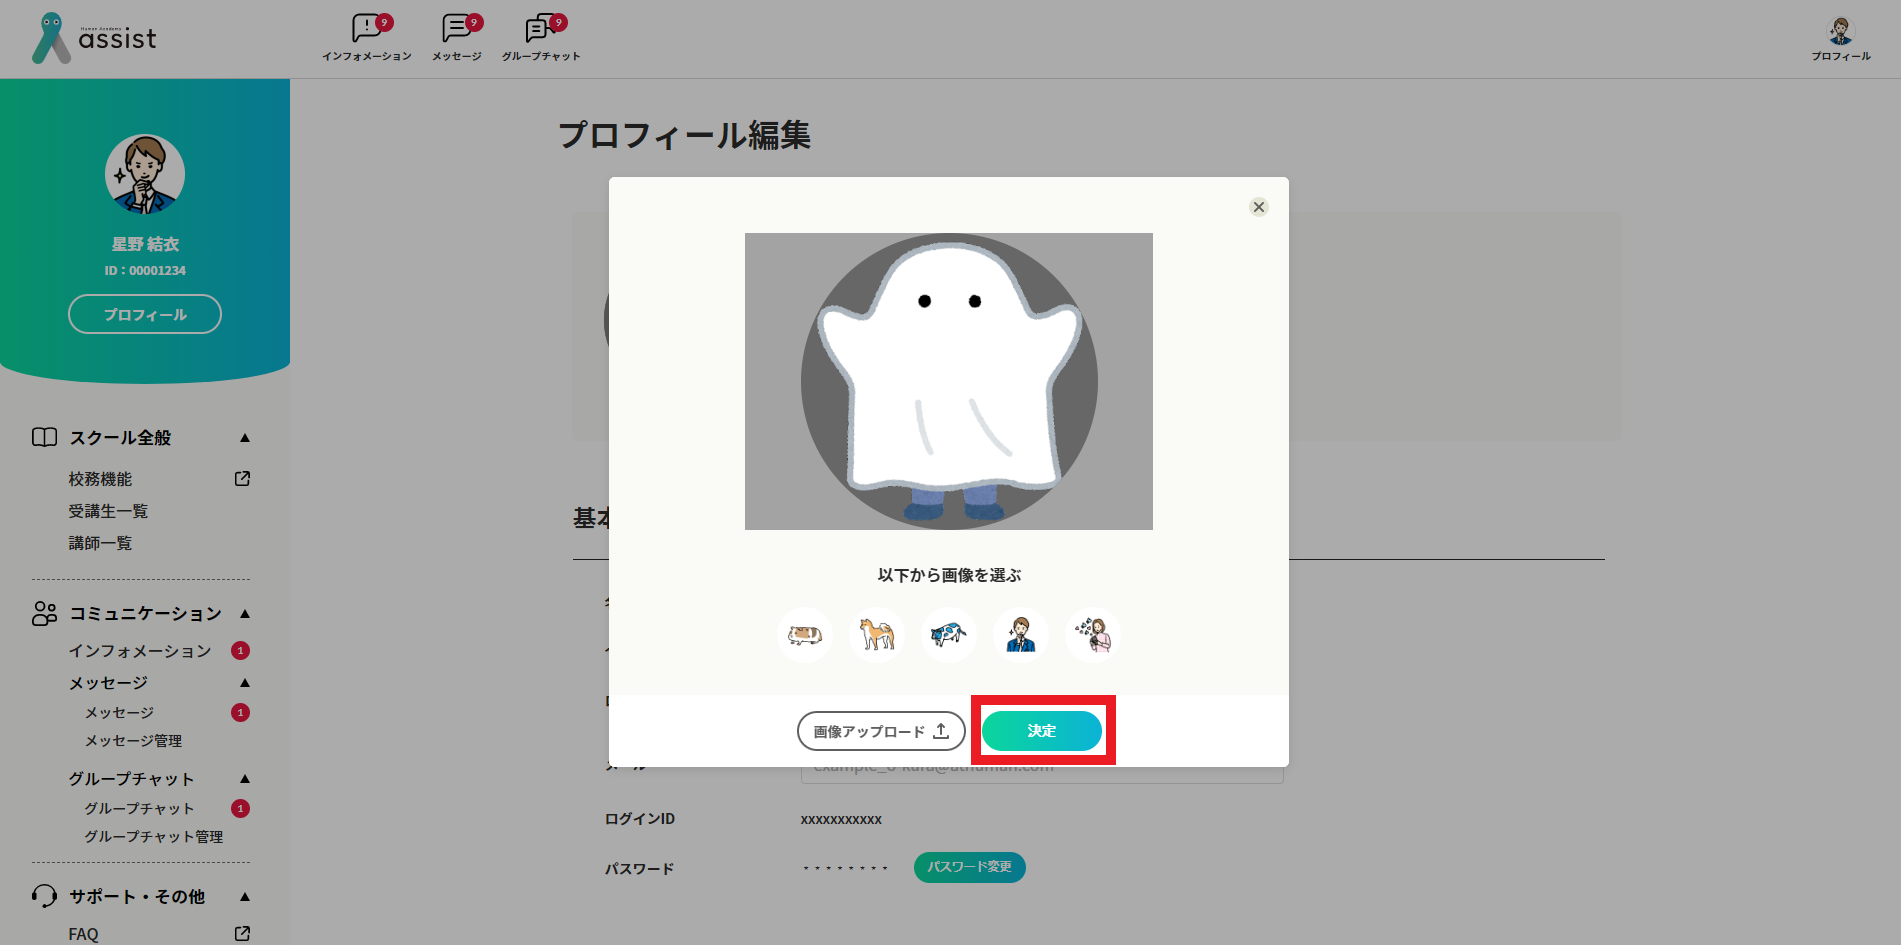Go to メッセージ管理 in sidebar
This screenshot has width=1901, height=945.
133,741
